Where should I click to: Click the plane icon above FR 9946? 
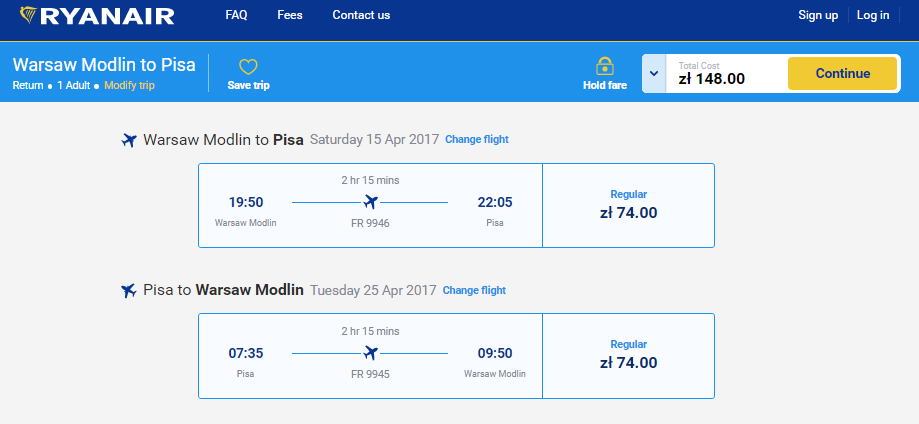point(370,202)
